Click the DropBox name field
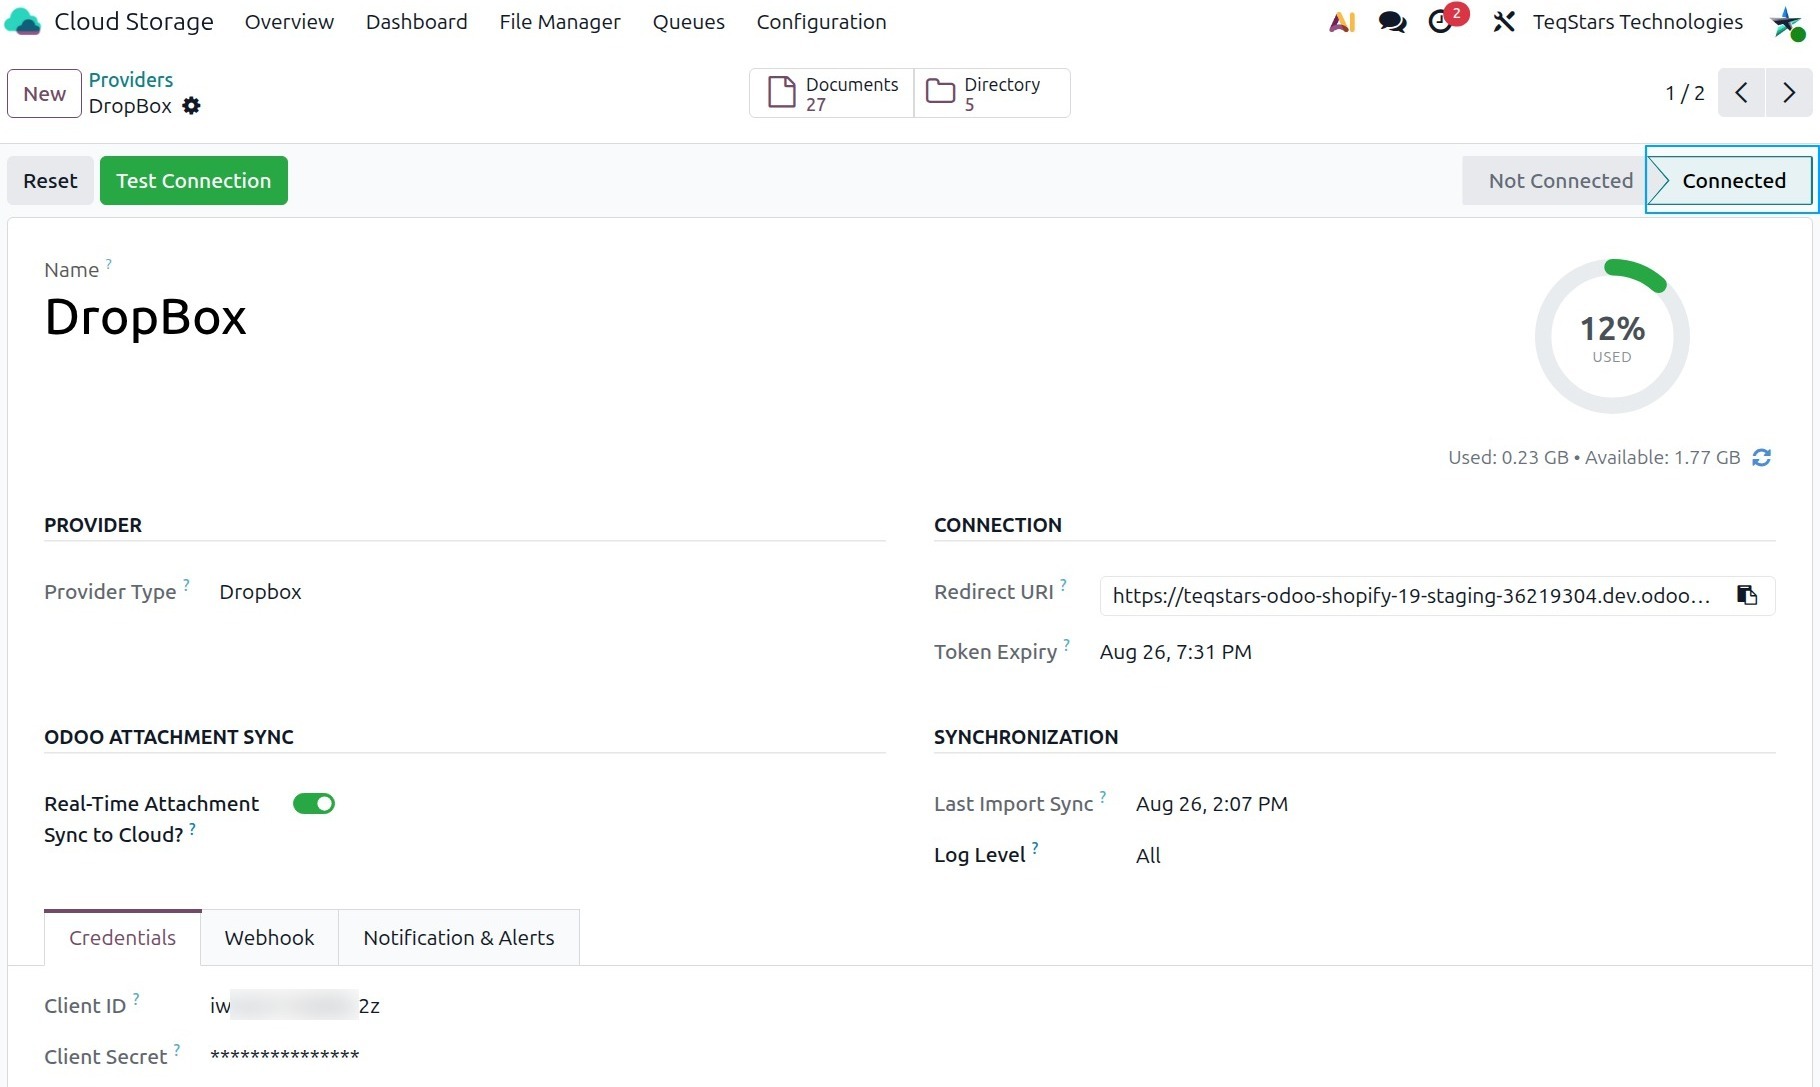This screenshot has height=1087, width=1820. pos(146,318)
